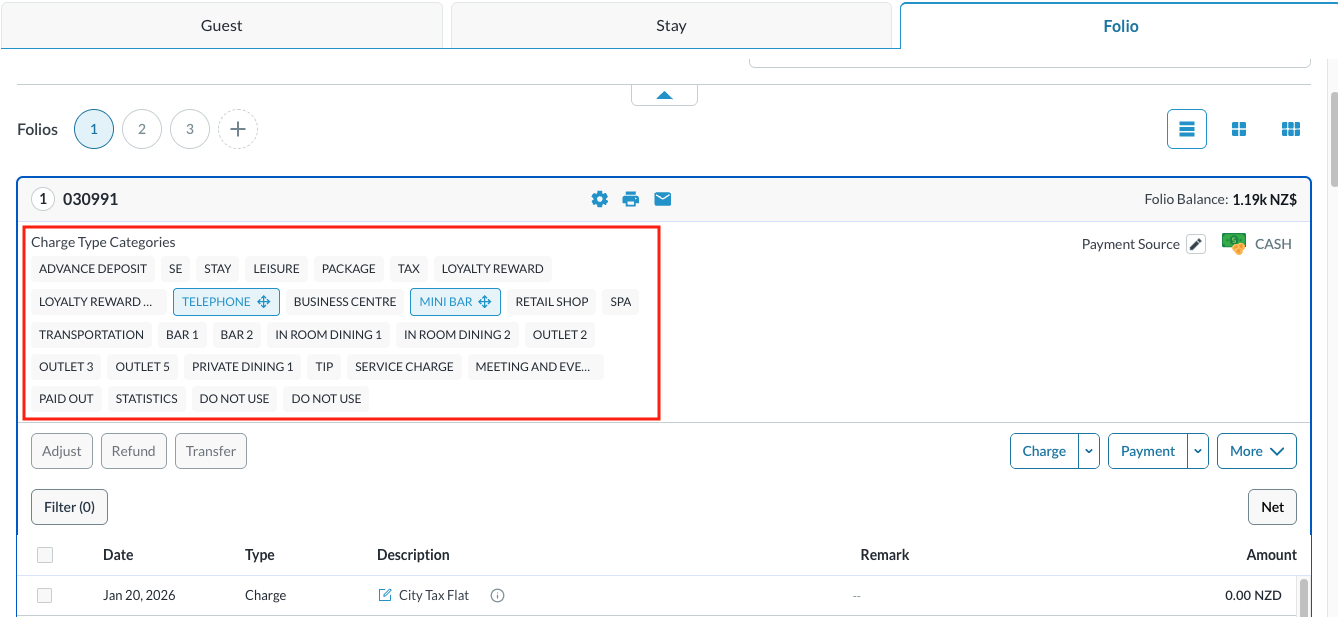Collapse the upper panel with up arrow
This screenshot has width=1338, height=617.
click(664, 95)
